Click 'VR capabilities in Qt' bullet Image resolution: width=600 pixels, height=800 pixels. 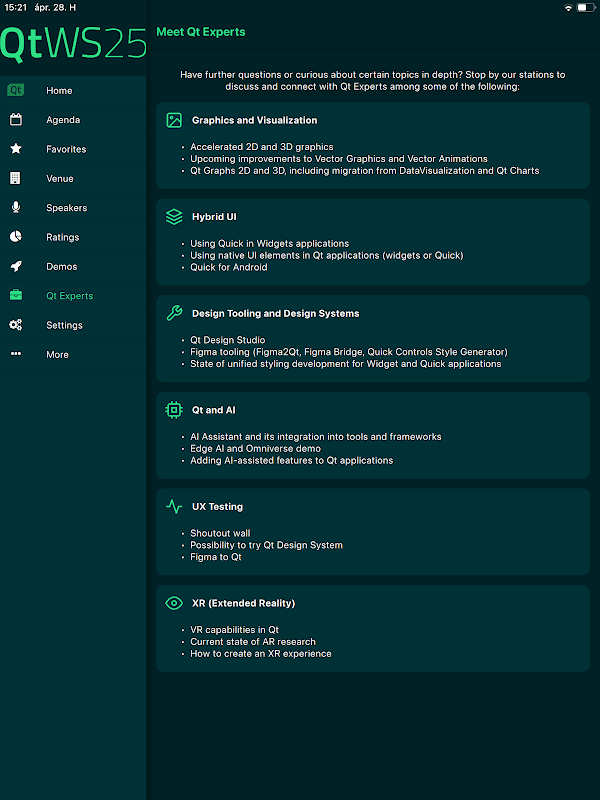(x=235, y=630)
